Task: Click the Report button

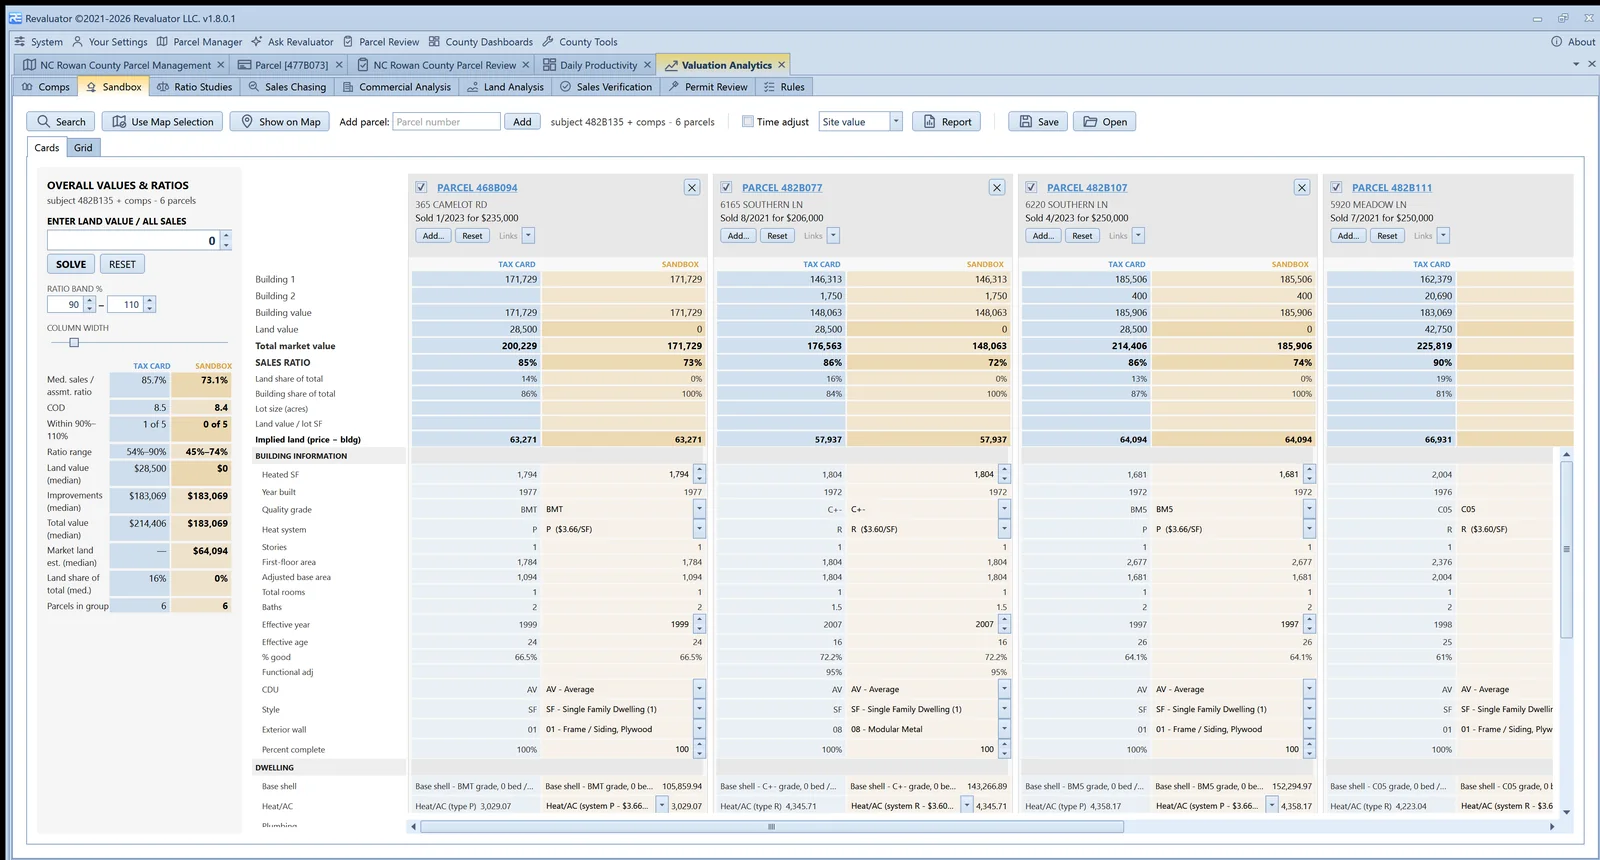Action: pos(947,122)
